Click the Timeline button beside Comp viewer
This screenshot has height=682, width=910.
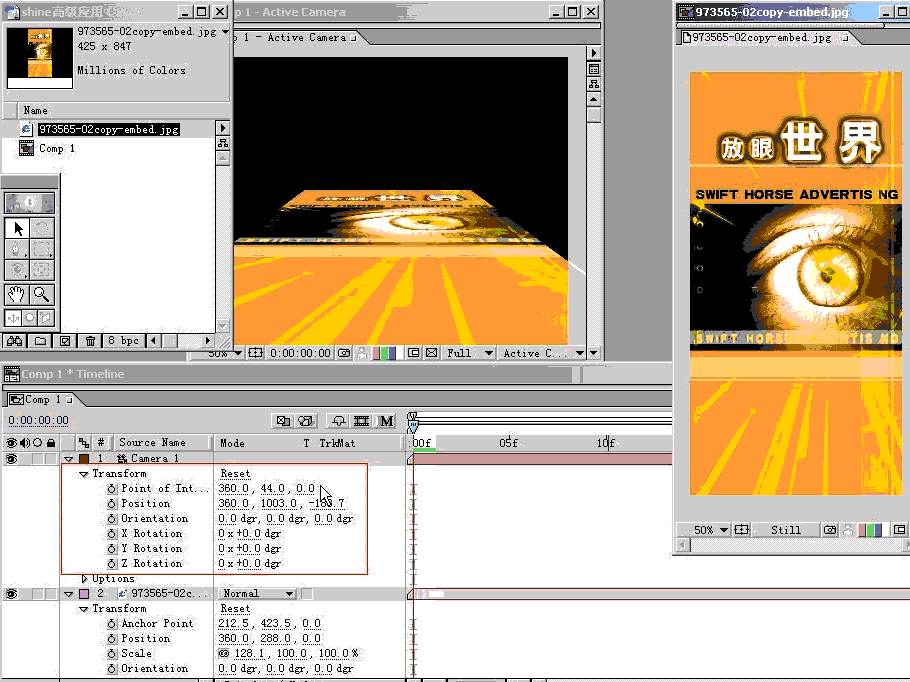[594, 69]
